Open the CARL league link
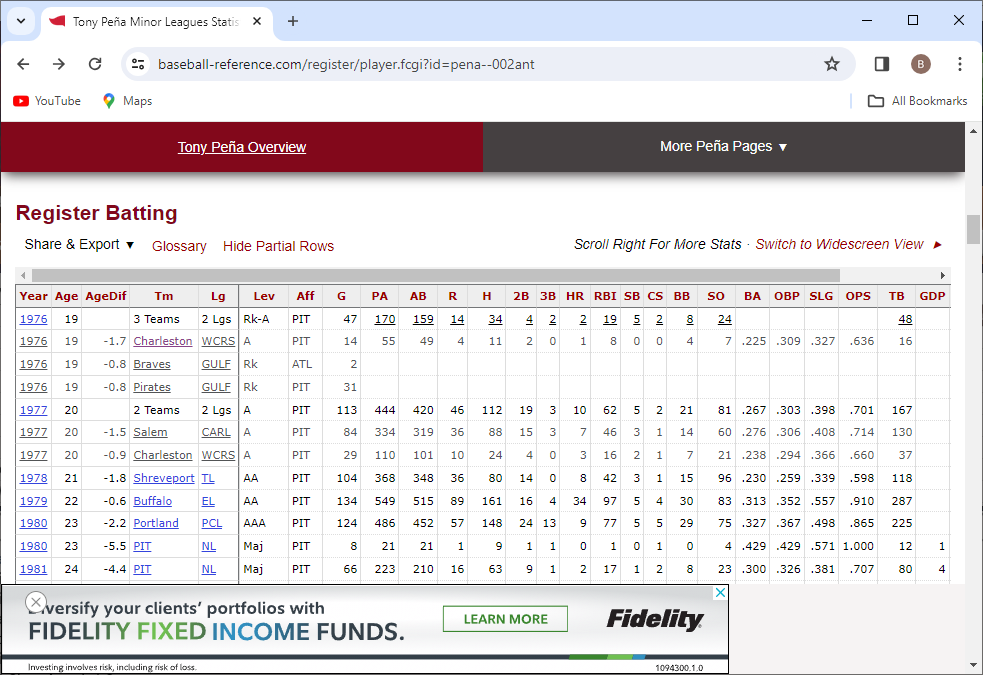Image resolution: width=983 pixels, height=675 pixels. click(x=216, y=432)
